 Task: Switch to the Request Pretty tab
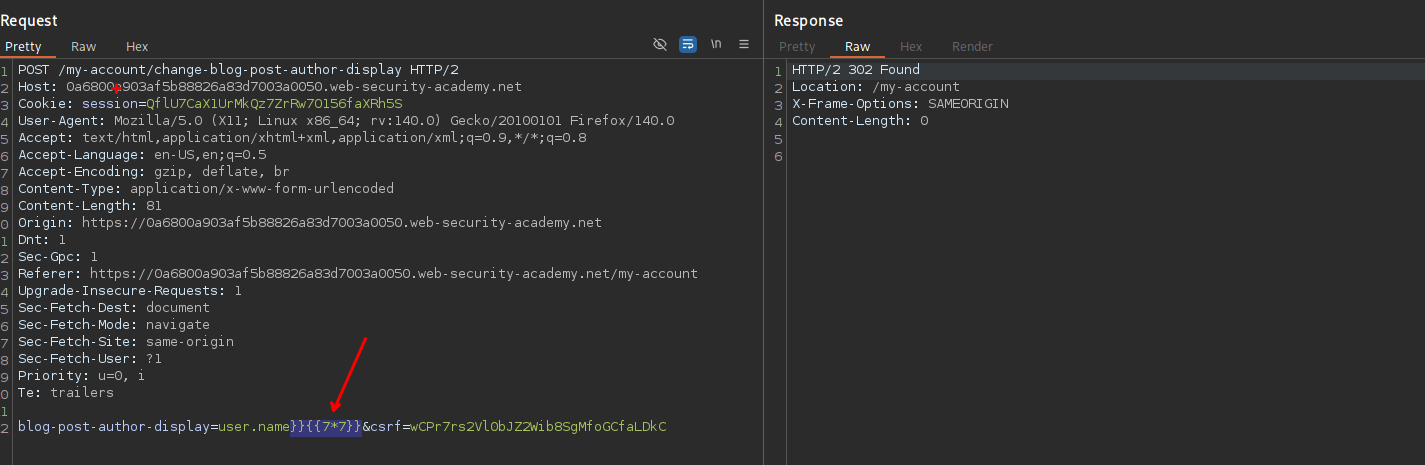(x=23, y=47)
